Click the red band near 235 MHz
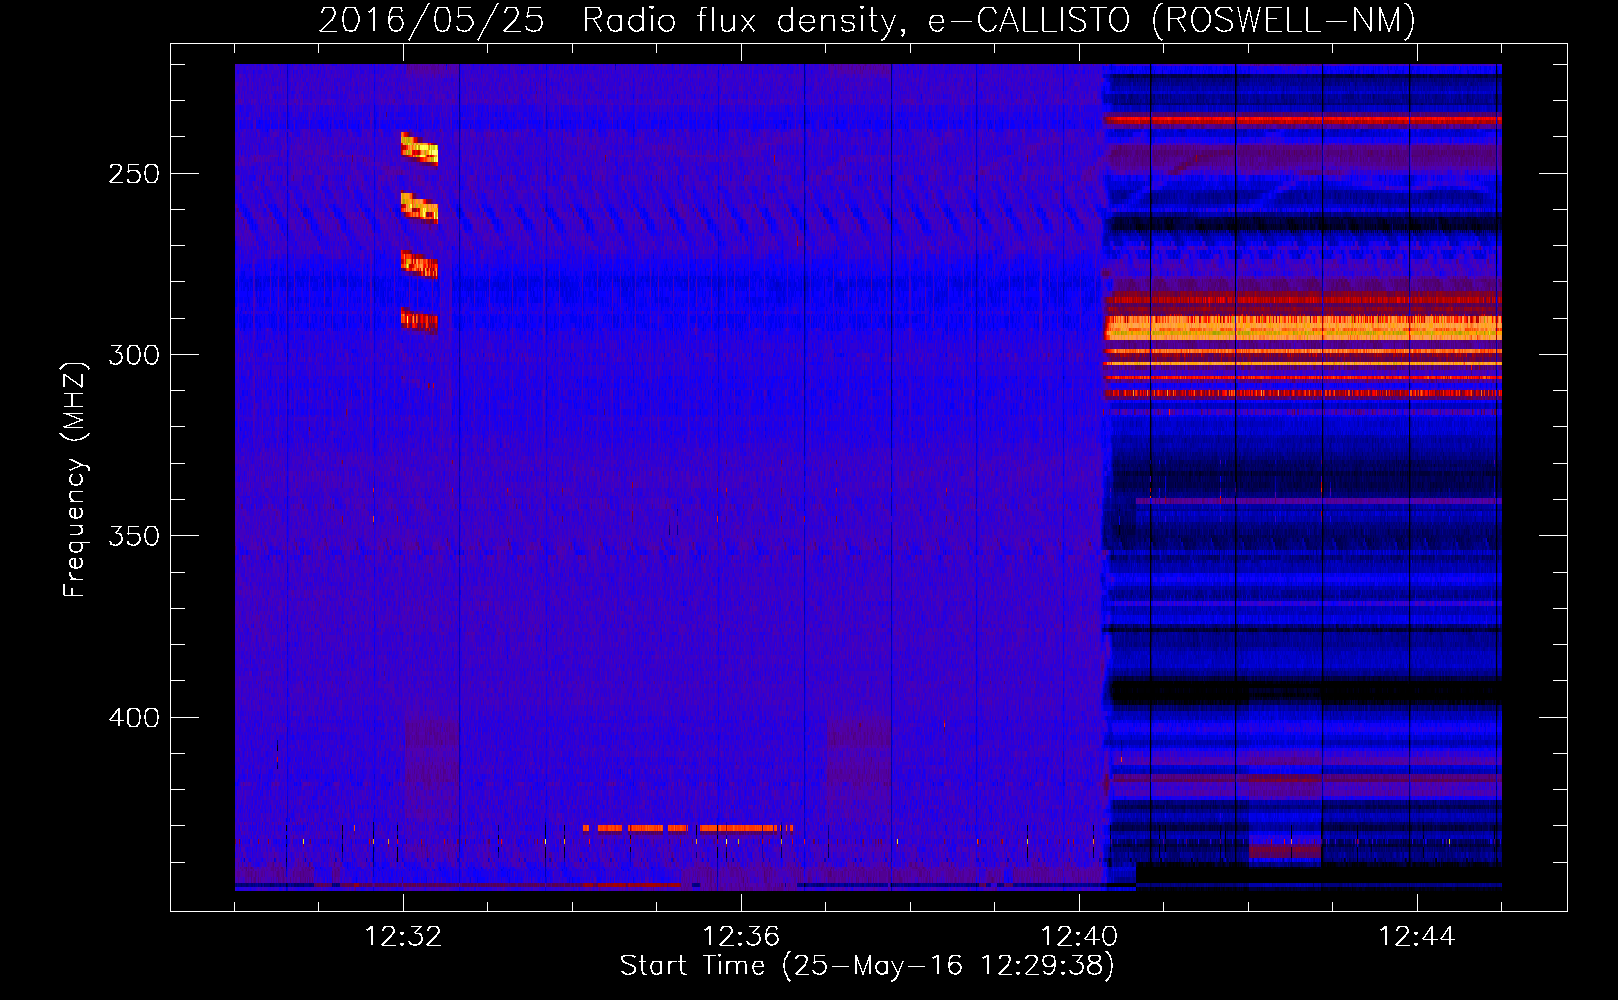This screenshot has width=1618, height=1000. tap(1302, 120)
